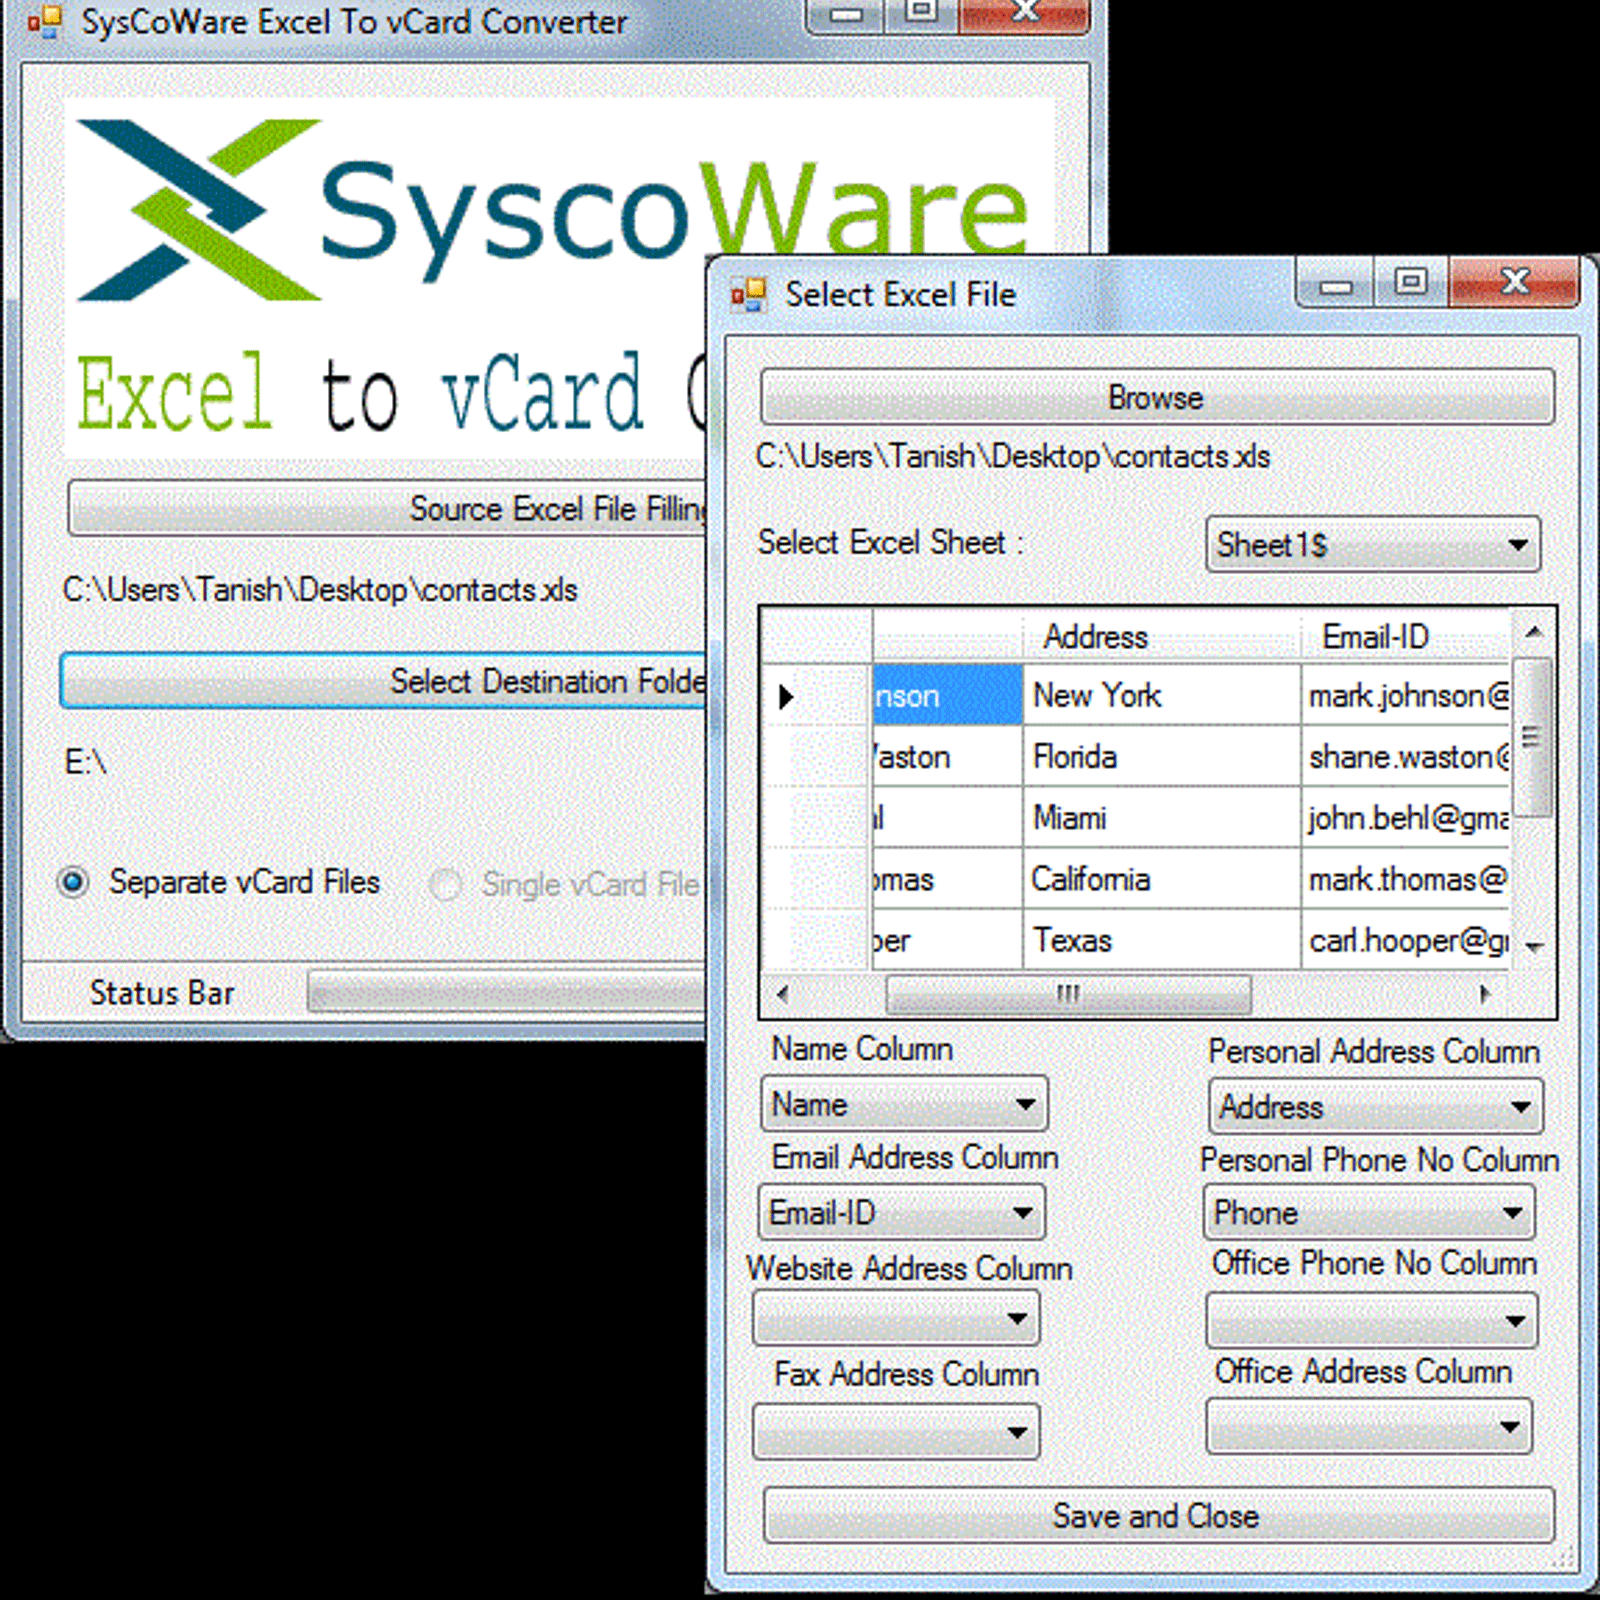Click the john.behl email cell
Image resolution: width=1600 pixels, height=1600 pixels.
[1405, 818]
